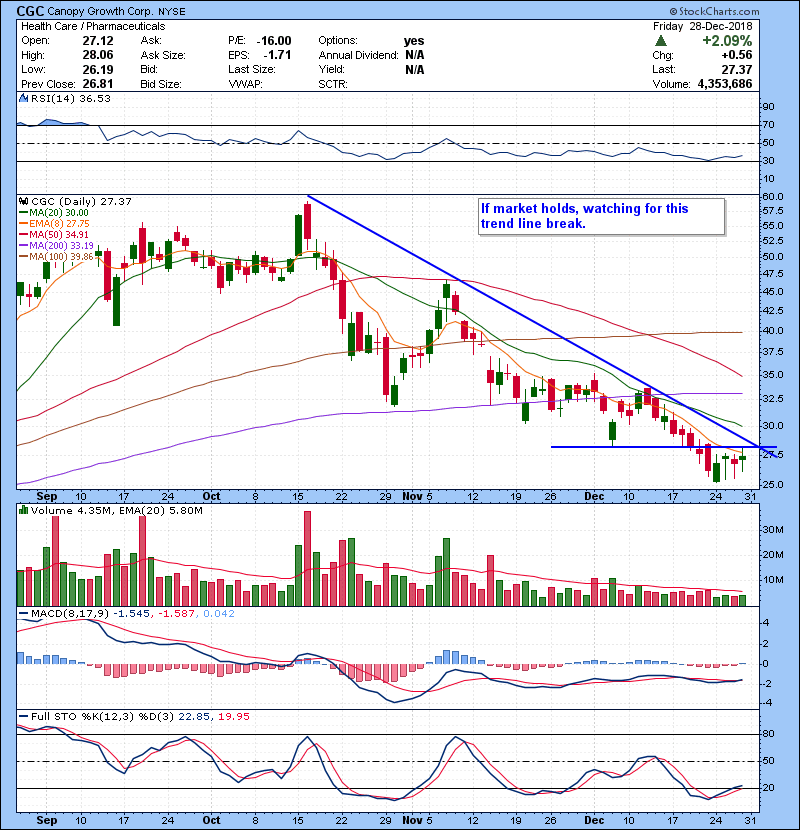Click the stochastic 80 level axis label
This screenshot has width=800, height=830.
tap(768, 734)
